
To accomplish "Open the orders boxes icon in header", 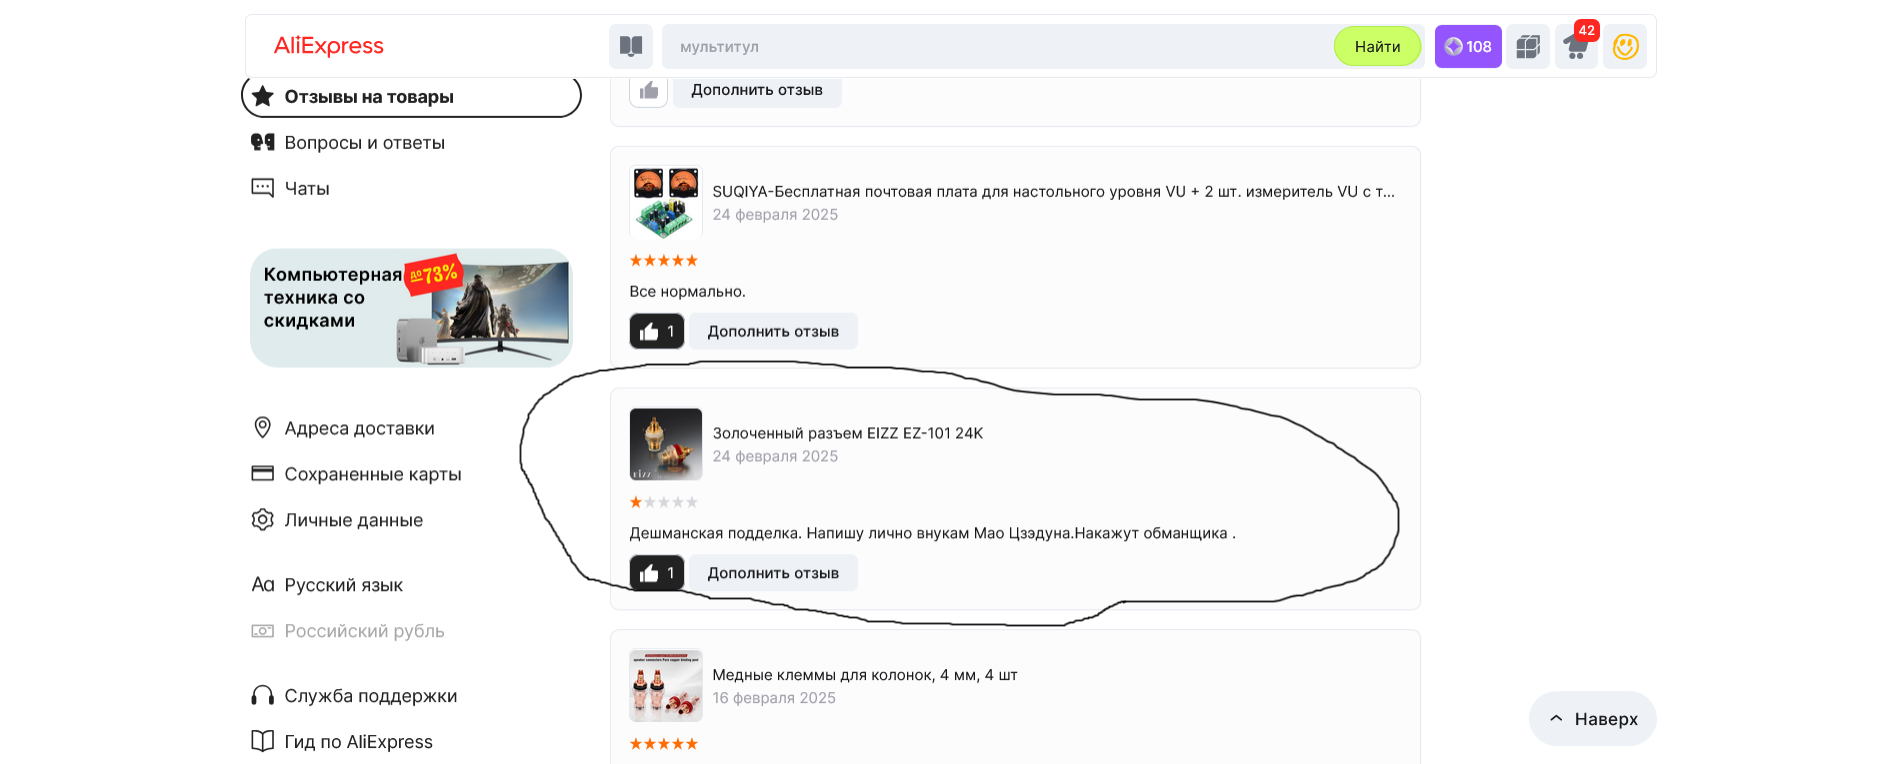I will 1528,46.
